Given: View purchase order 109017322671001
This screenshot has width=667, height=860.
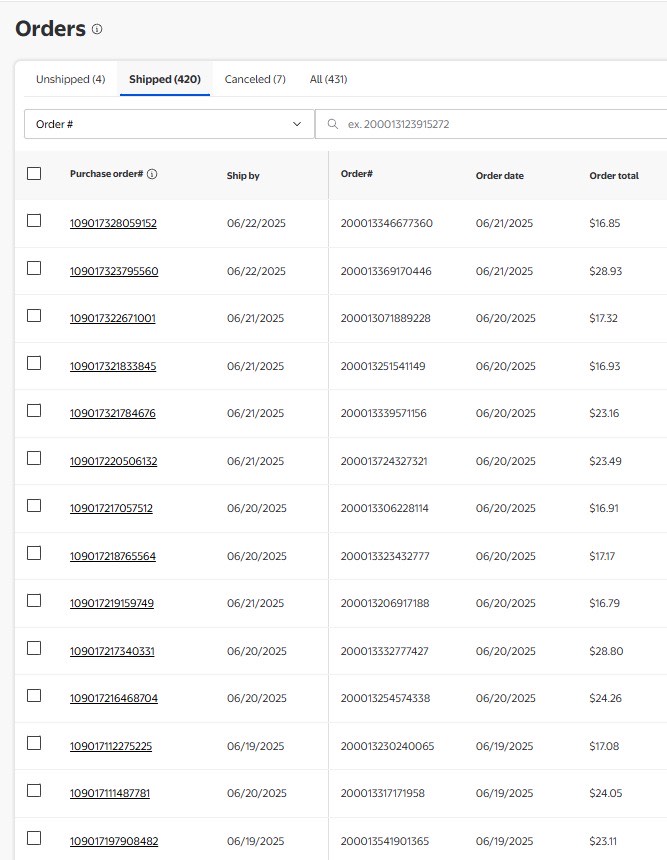Looking at the screenshot, I should (112, 318).
